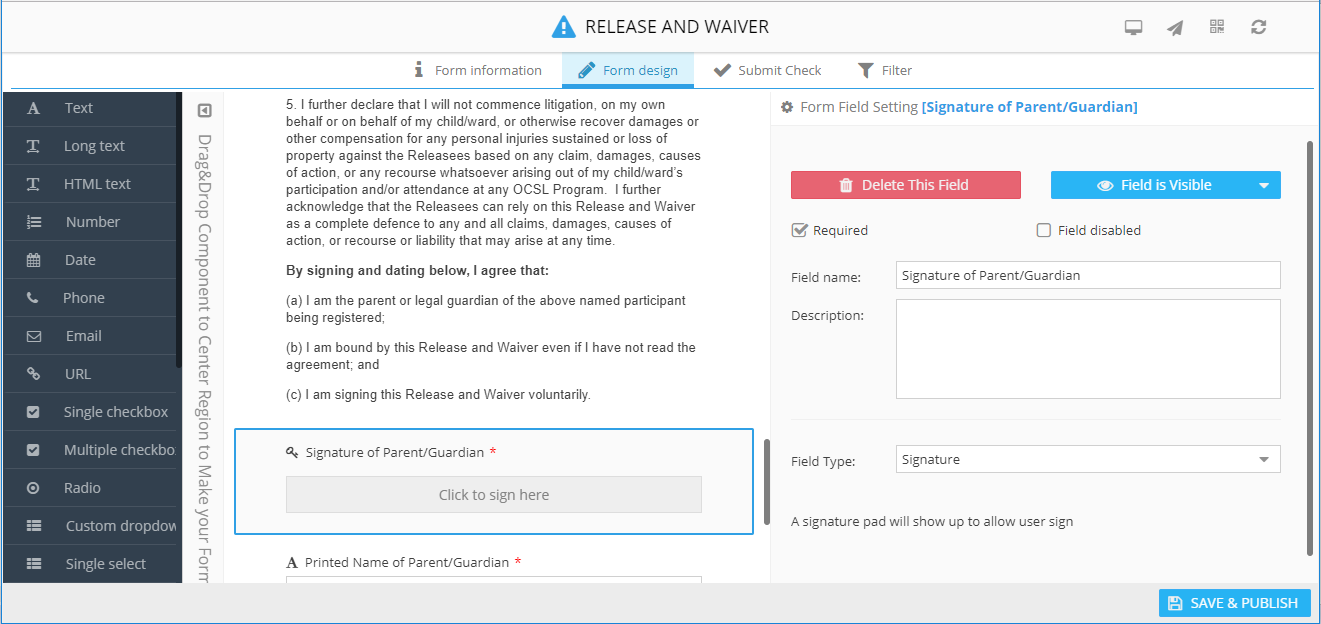Select the HTML text component

pos(92,184)
